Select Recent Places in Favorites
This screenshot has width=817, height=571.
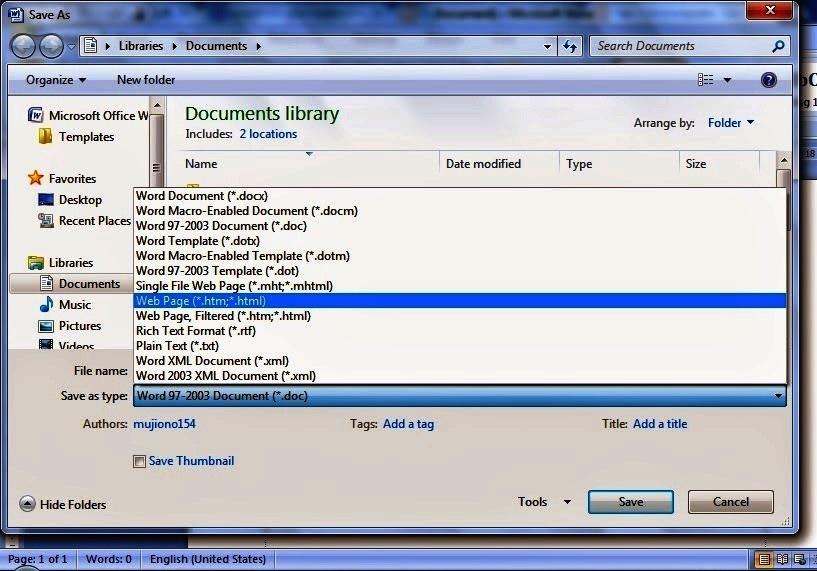(x=84, y=221)
